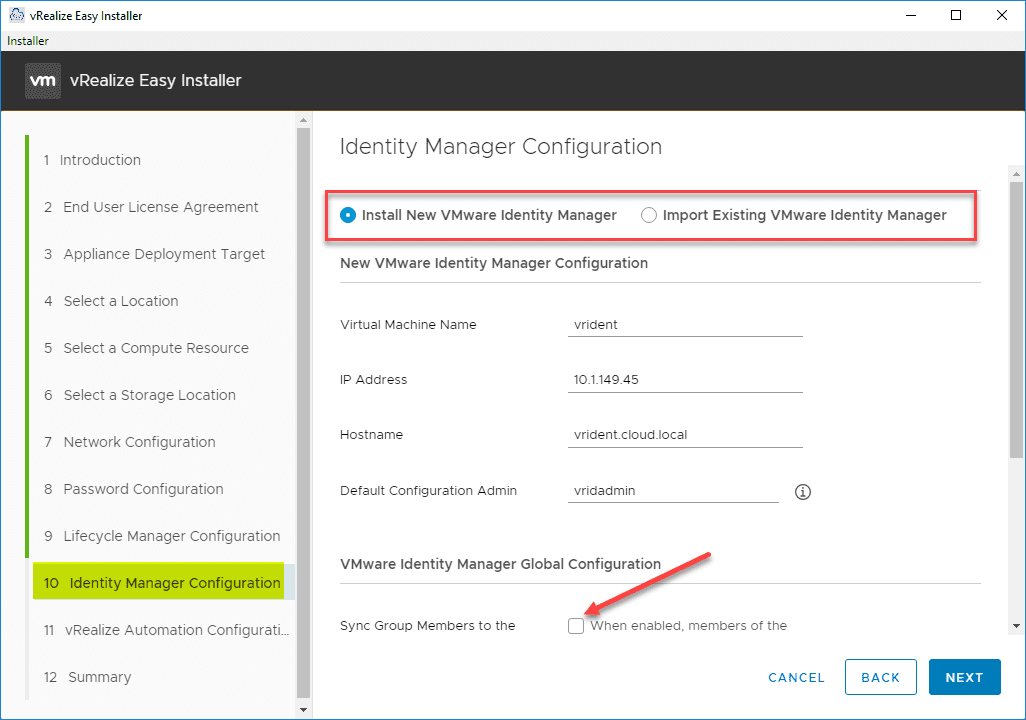This screenshot has height=720, width=1026.
Task: Click the info icon beside Default Configuration Admin
Action: pos(802,492)
